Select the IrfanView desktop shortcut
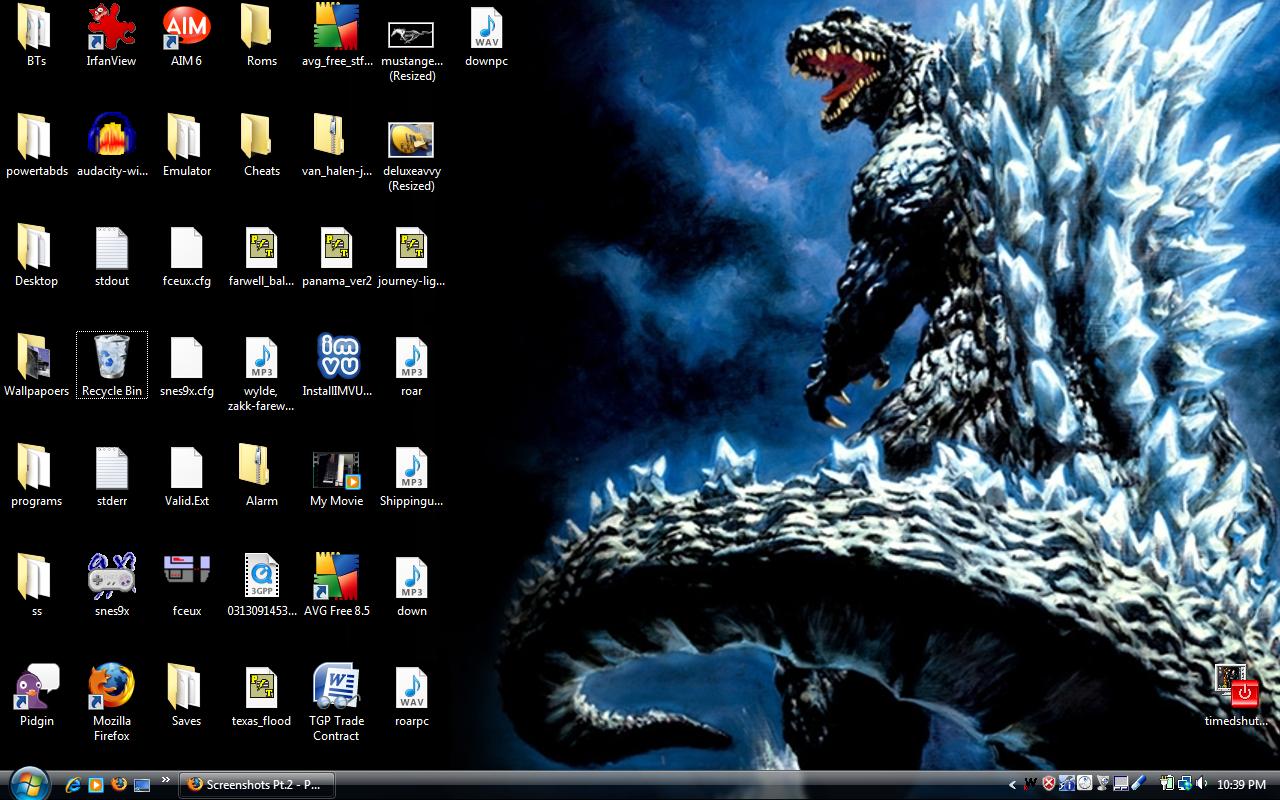Image resolution: width=1280 pixels, height=800 pixels. (x=111, y=28)
